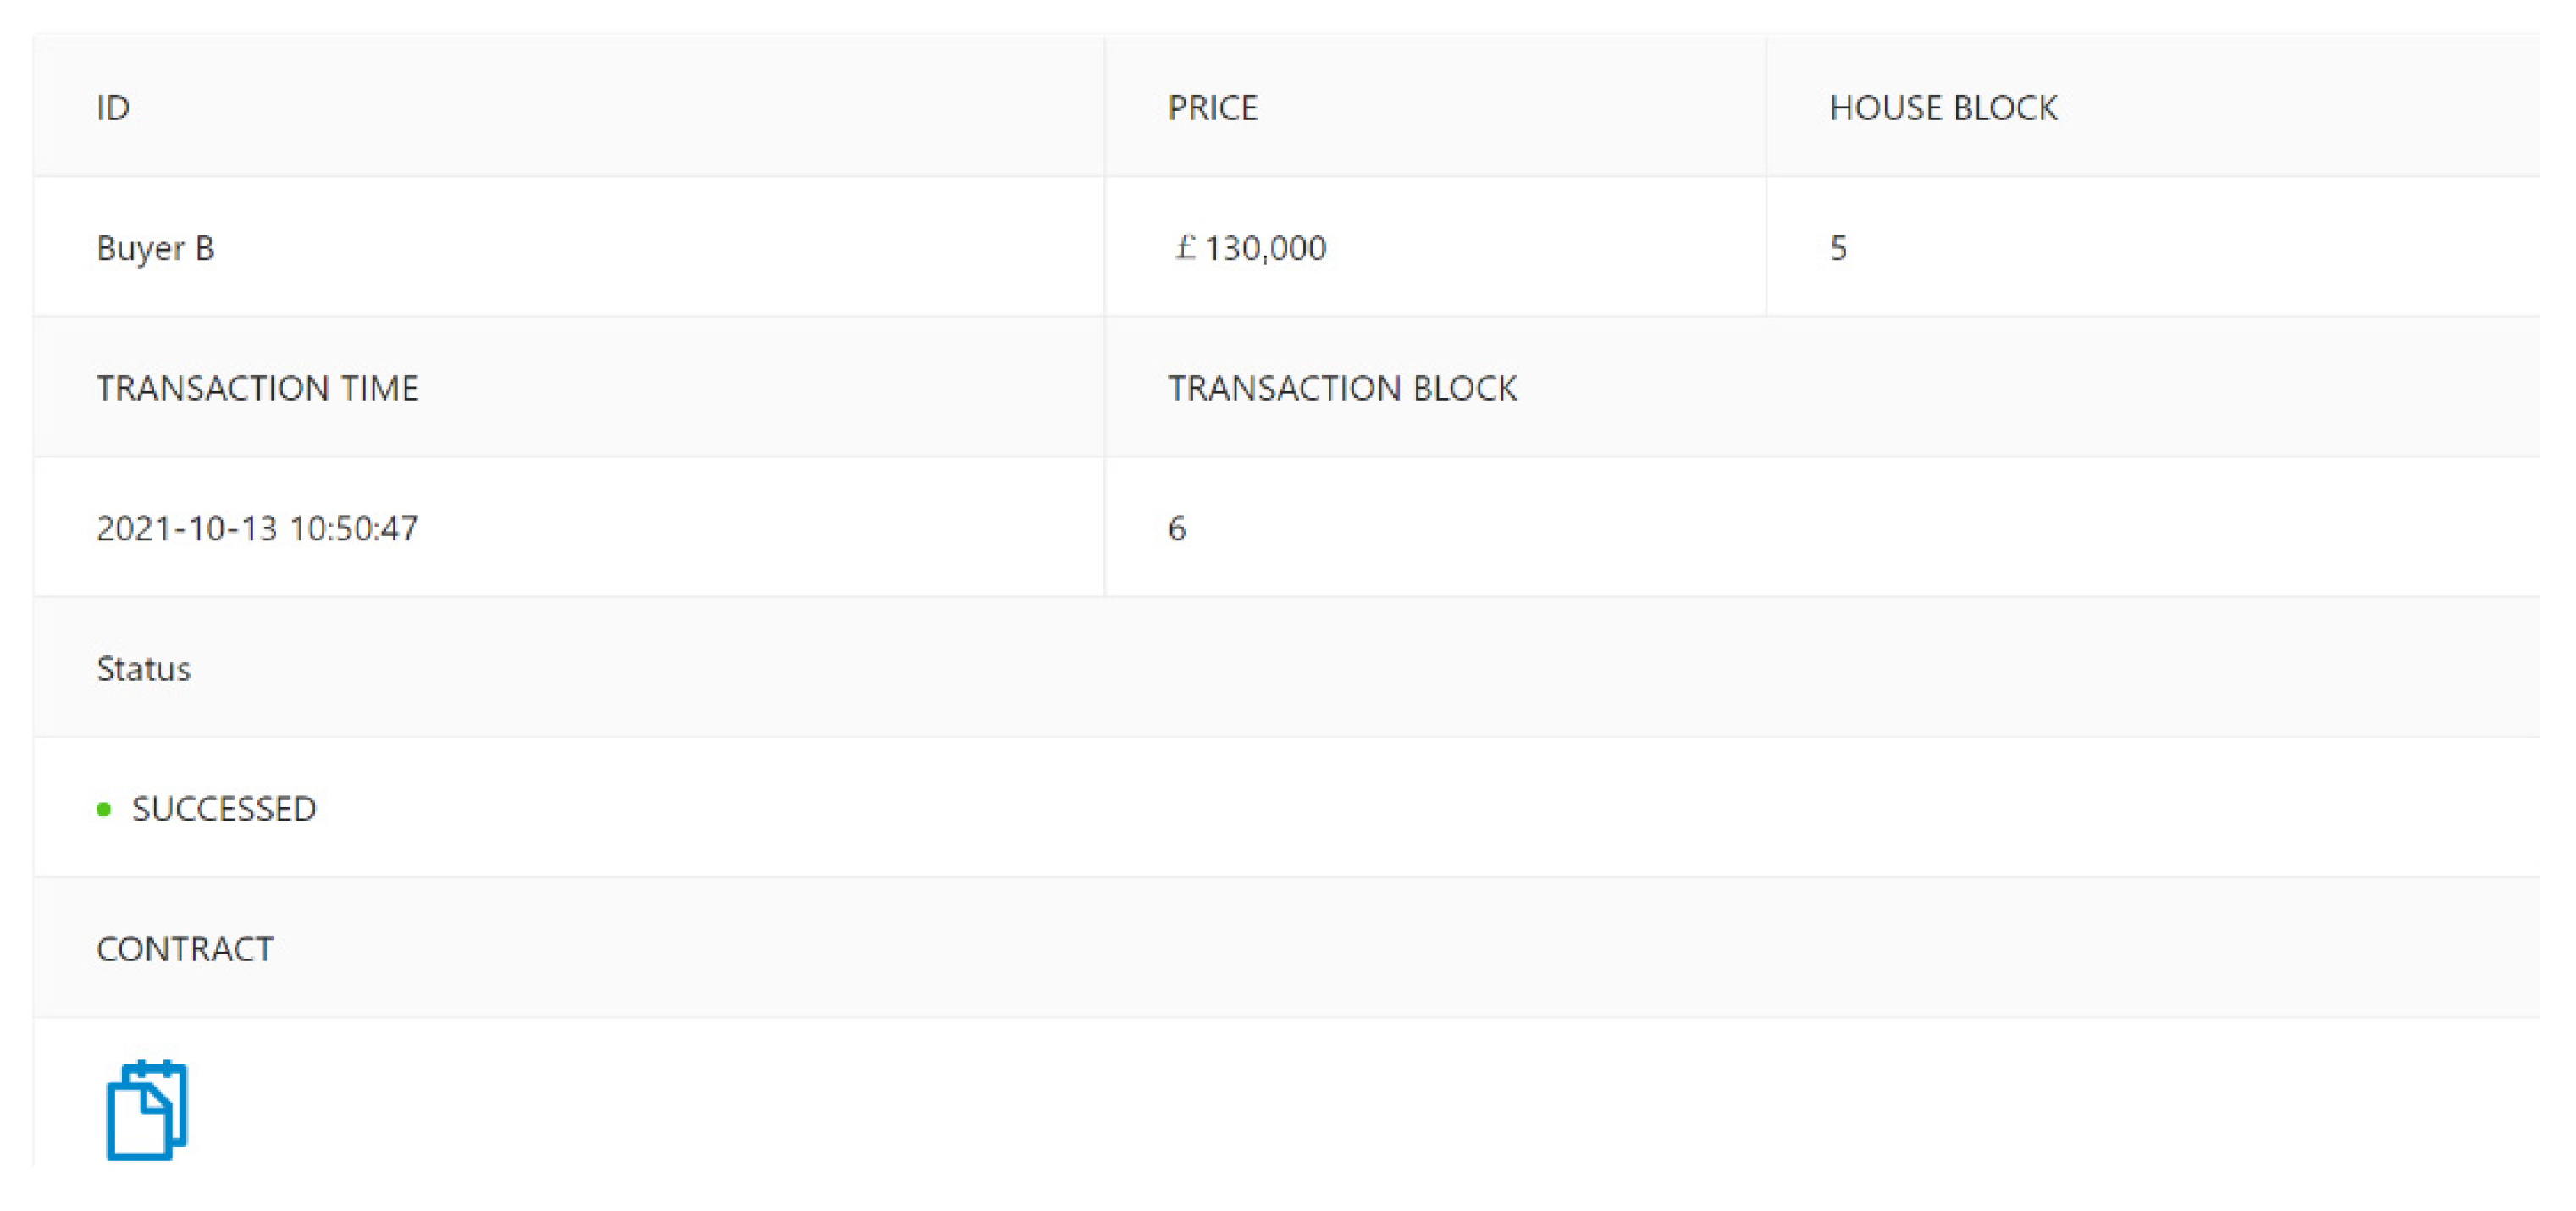Click the pound currency symbol
The height and width of the screenshot is (1211, 2576).
click(1185, 247)
